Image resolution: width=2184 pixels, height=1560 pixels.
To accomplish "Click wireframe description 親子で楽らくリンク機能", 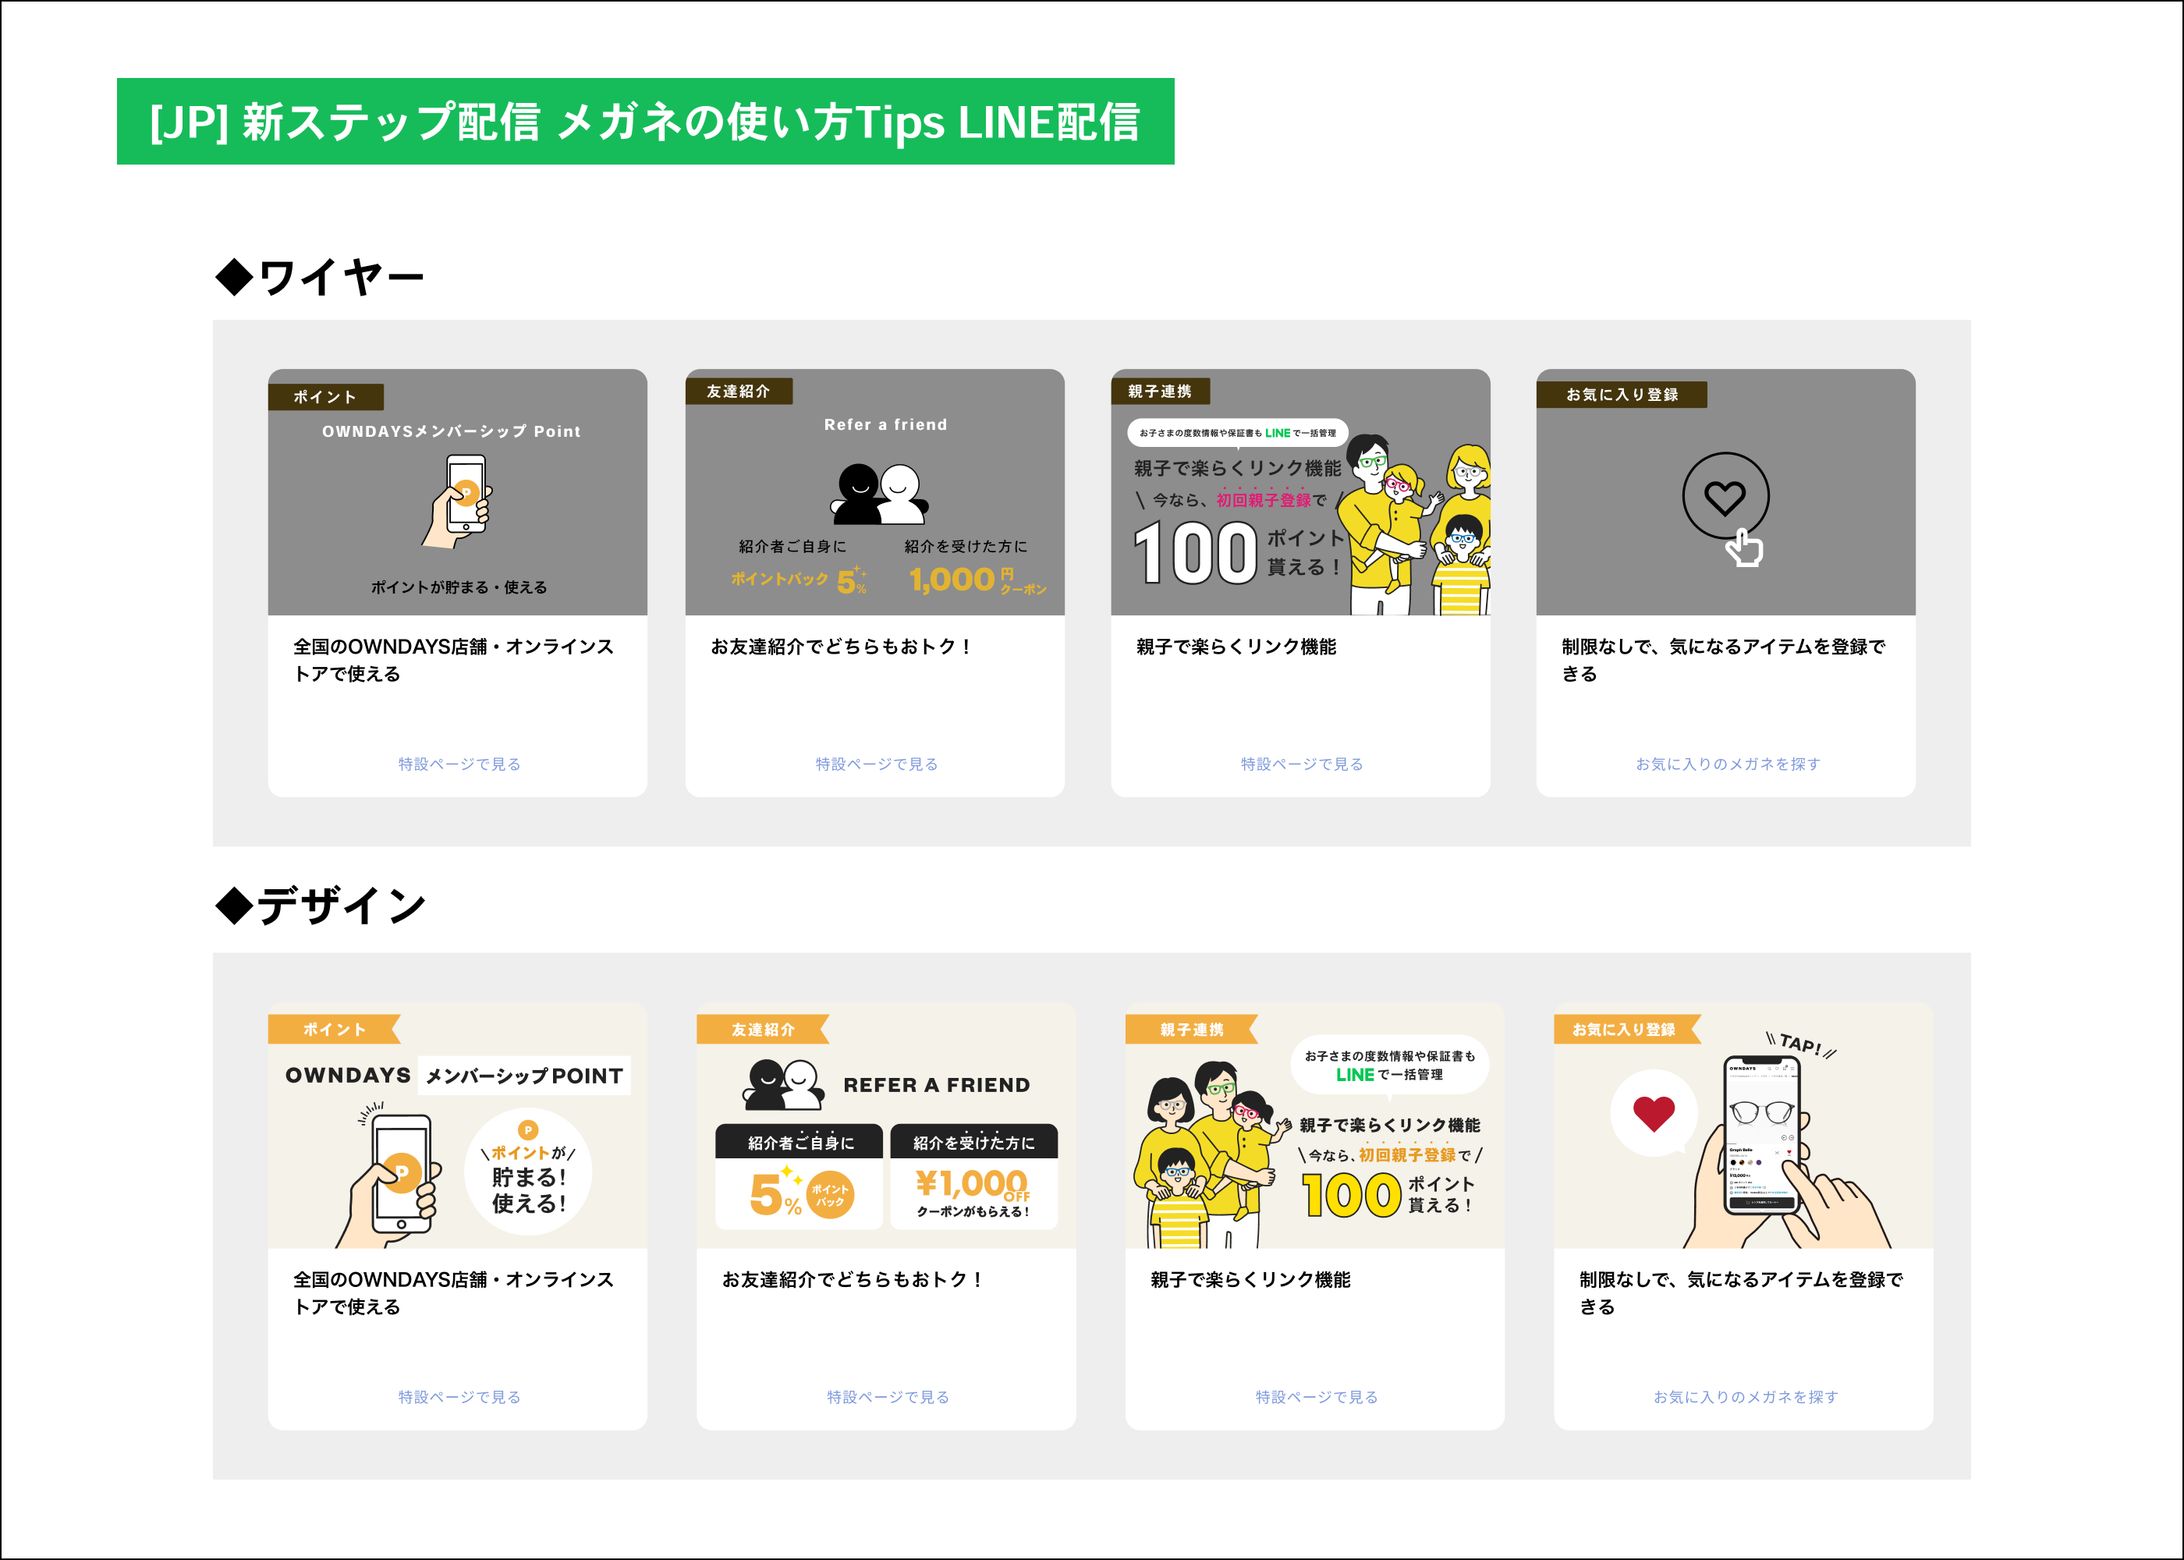I will (x=1236, y=647).
